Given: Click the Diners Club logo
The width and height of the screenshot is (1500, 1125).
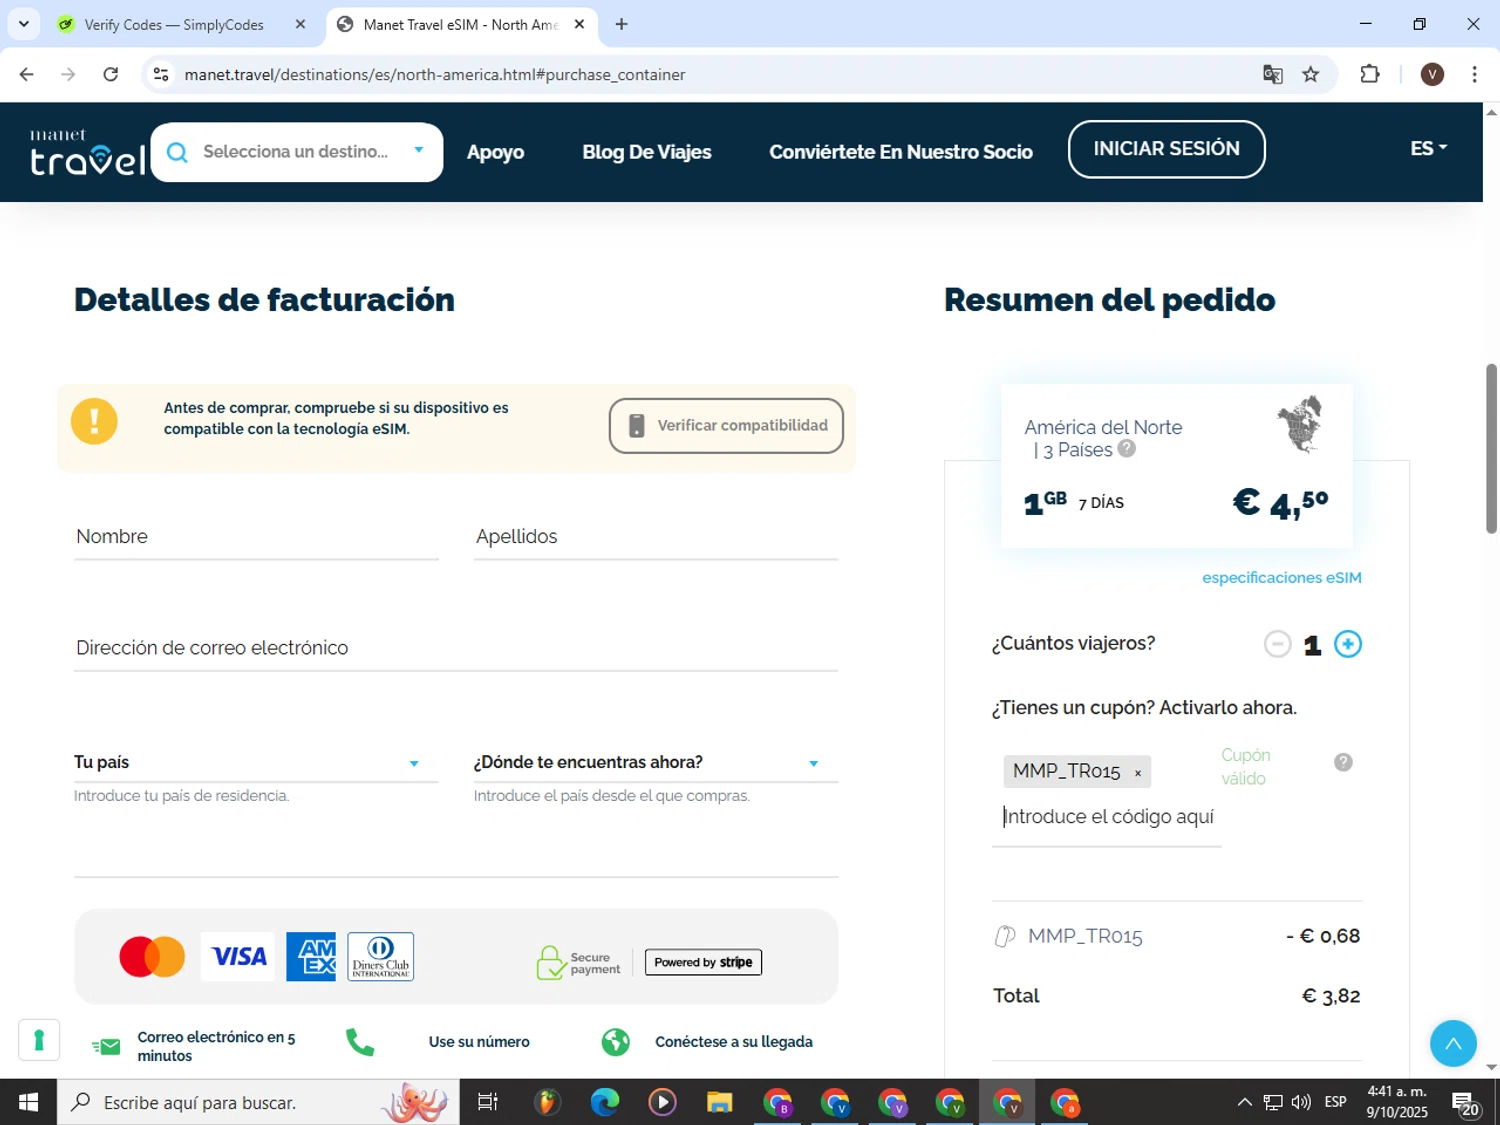Looking at the screenshot, I should click(381, 957).
